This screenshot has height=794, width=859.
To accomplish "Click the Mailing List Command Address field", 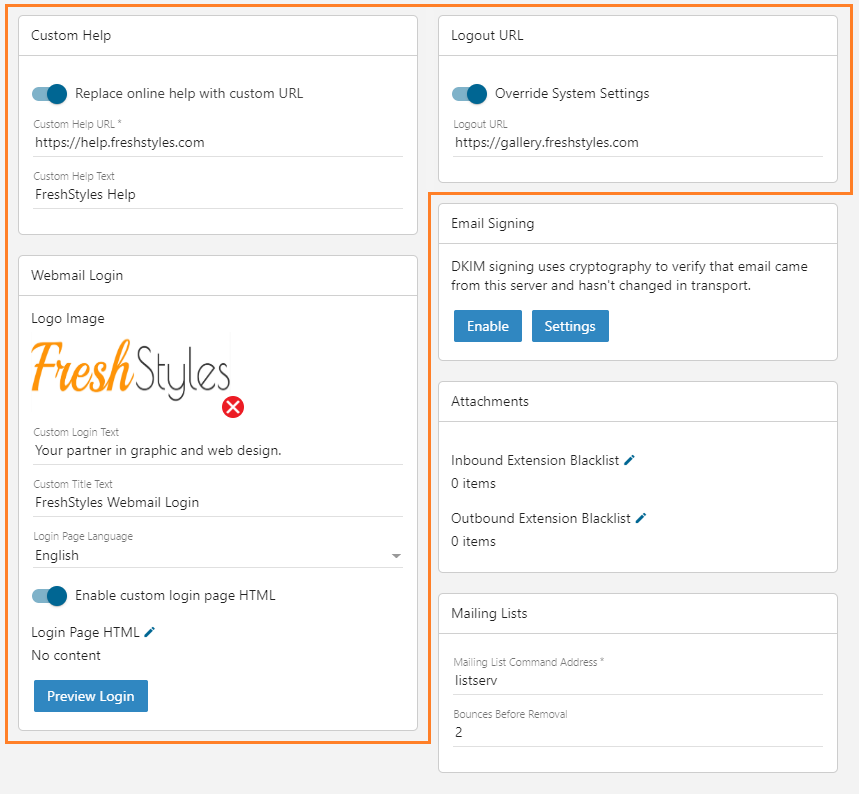I will (638, 681).
